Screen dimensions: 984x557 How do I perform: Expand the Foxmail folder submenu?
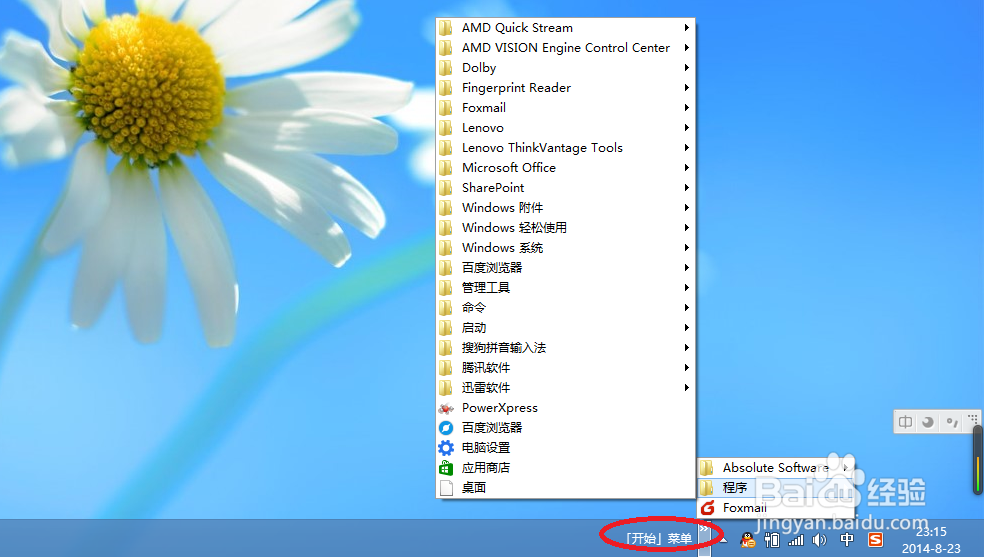[x=565, y=108]
